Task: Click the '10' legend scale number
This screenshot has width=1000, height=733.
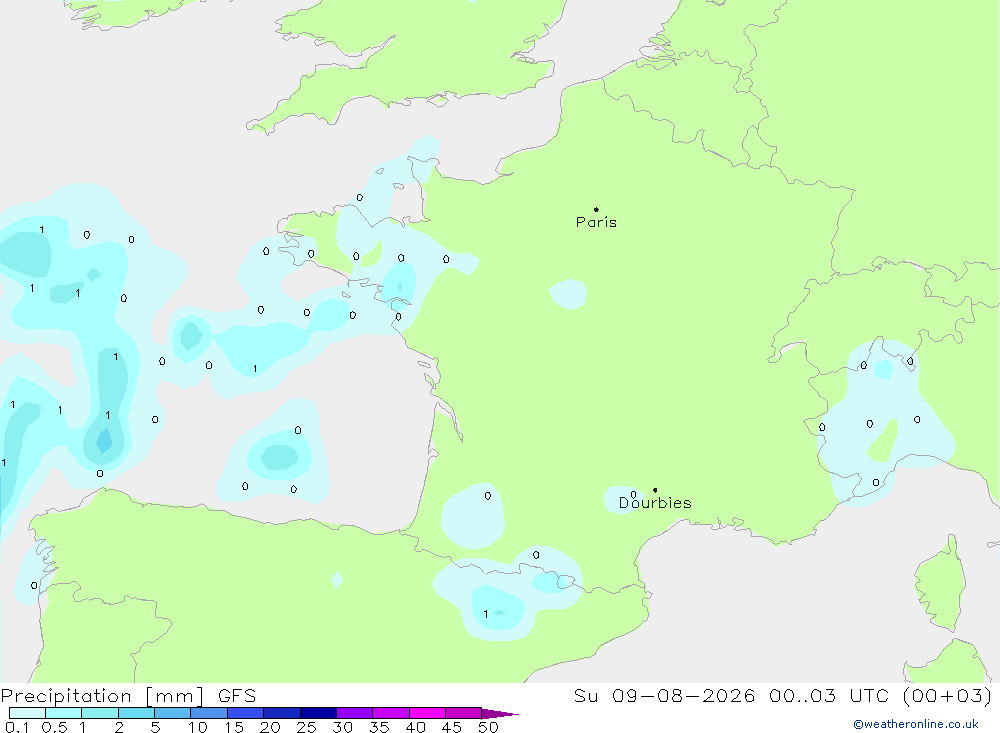Action: 198,727
